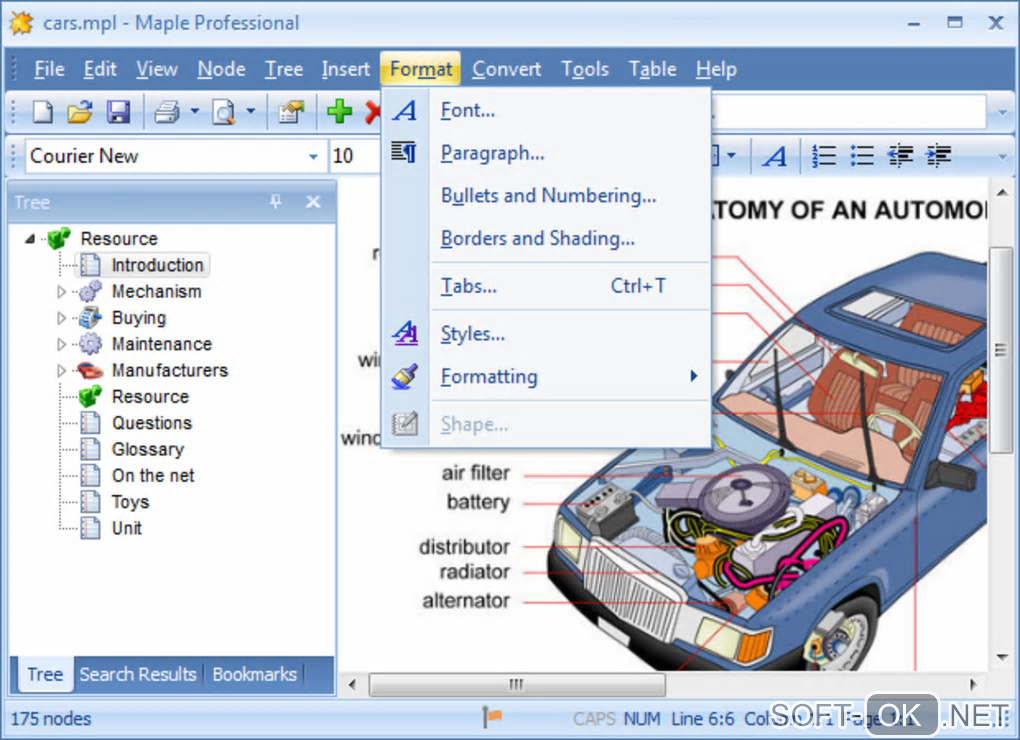Select the Tree bottom tab
Viewport: 1020px width, 740px height.
point(44,674)
